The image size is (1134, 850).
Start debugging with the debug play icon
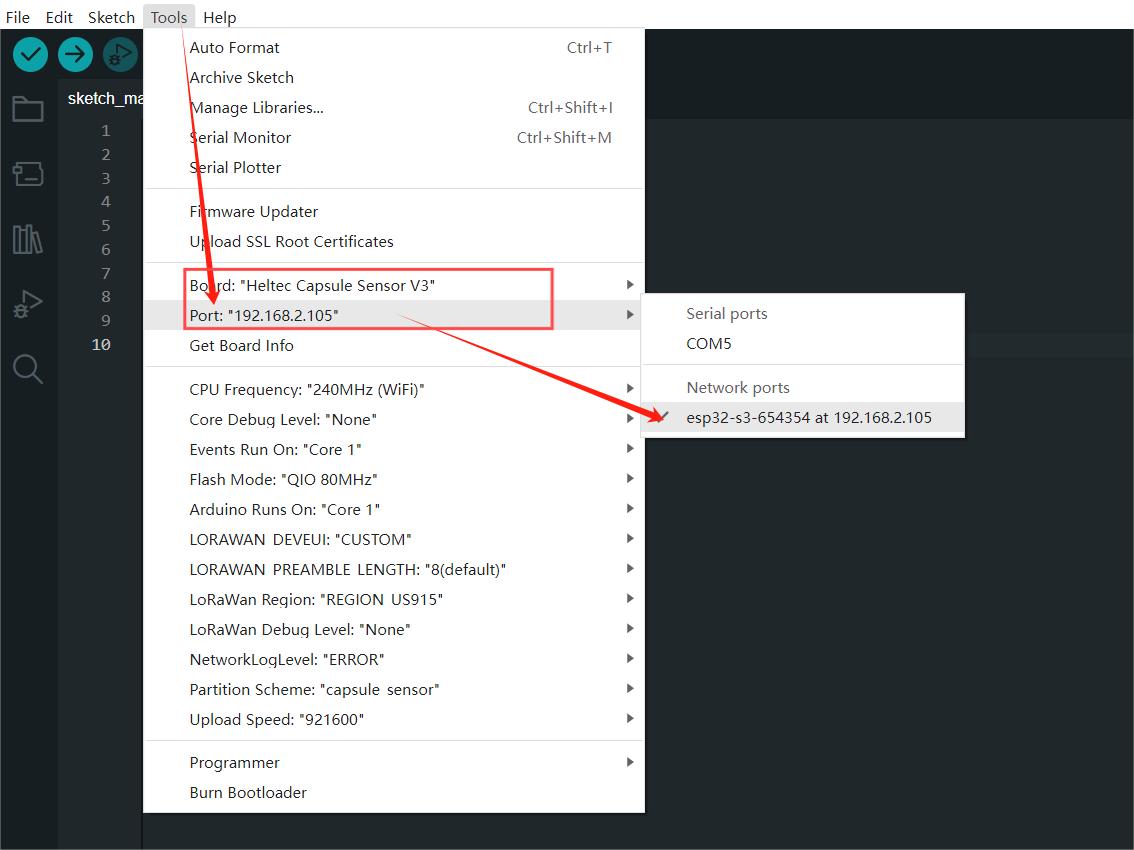120,54
